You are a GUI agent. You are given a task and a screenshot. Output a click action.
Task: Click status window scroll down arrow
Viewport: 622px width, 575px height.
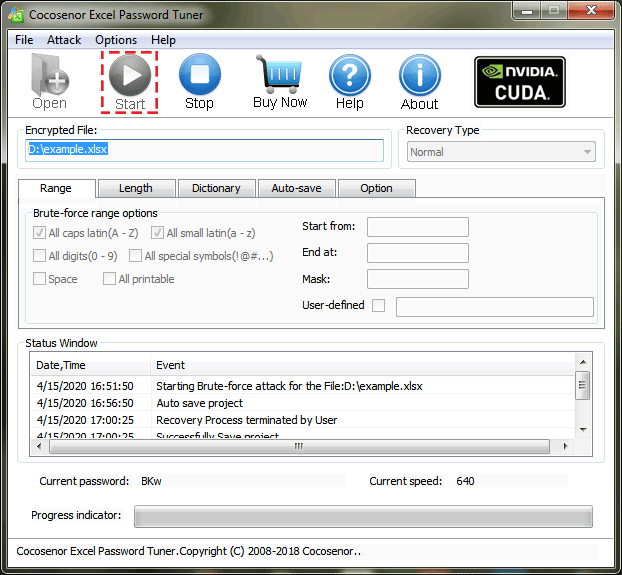coord(583,429)
